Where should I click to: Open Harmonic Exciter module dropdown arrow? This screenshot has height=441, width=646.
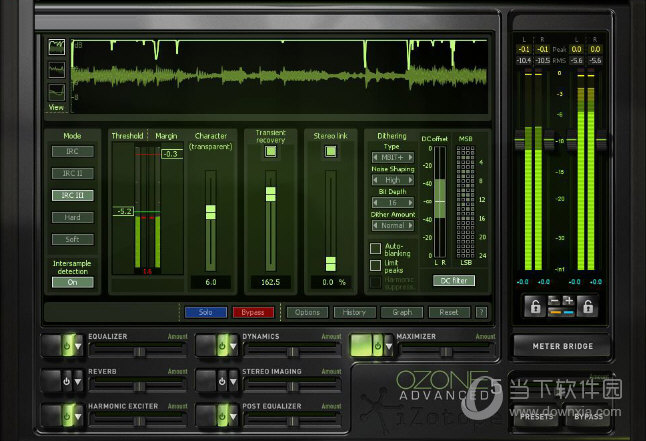[x=78, y=417]
